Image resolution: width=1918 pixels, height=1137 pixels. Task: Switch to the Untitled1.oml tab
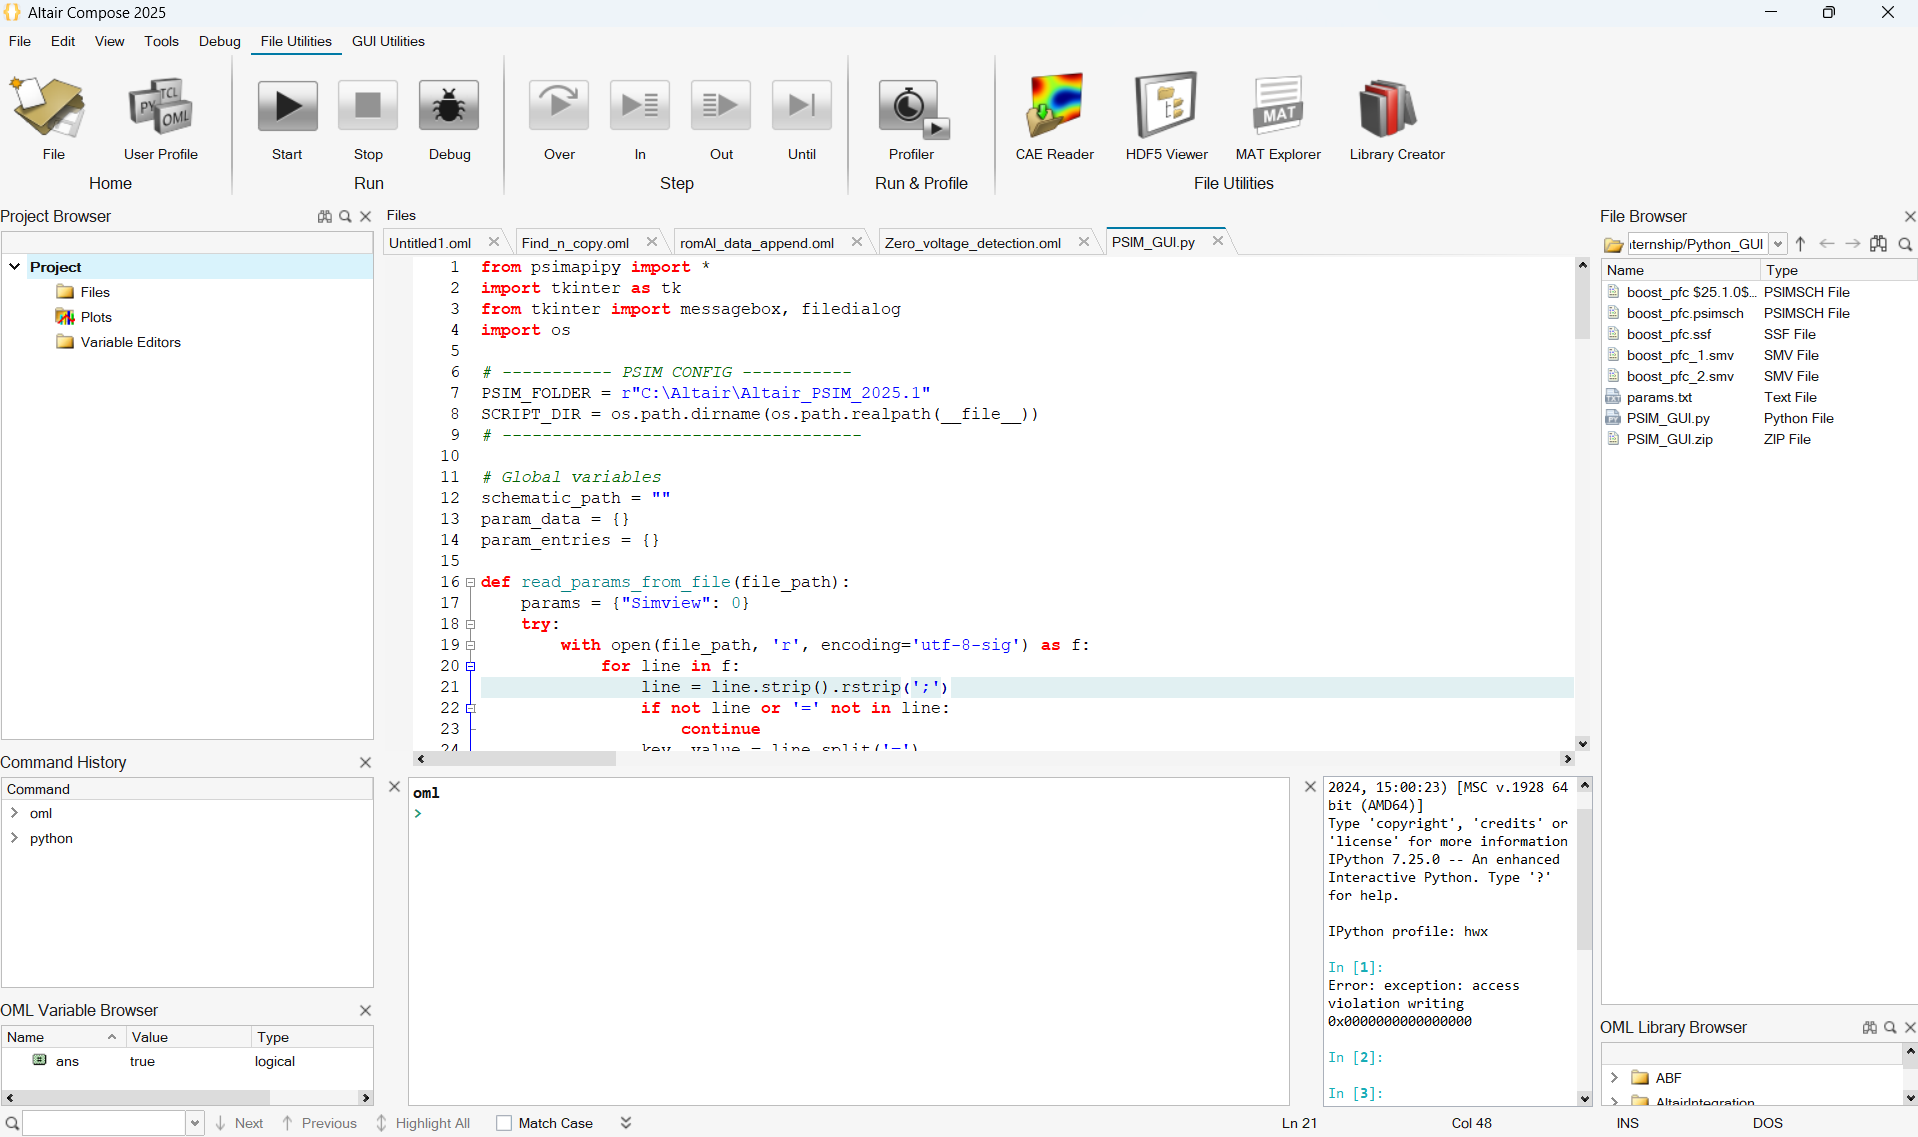[x=430, y=243]
